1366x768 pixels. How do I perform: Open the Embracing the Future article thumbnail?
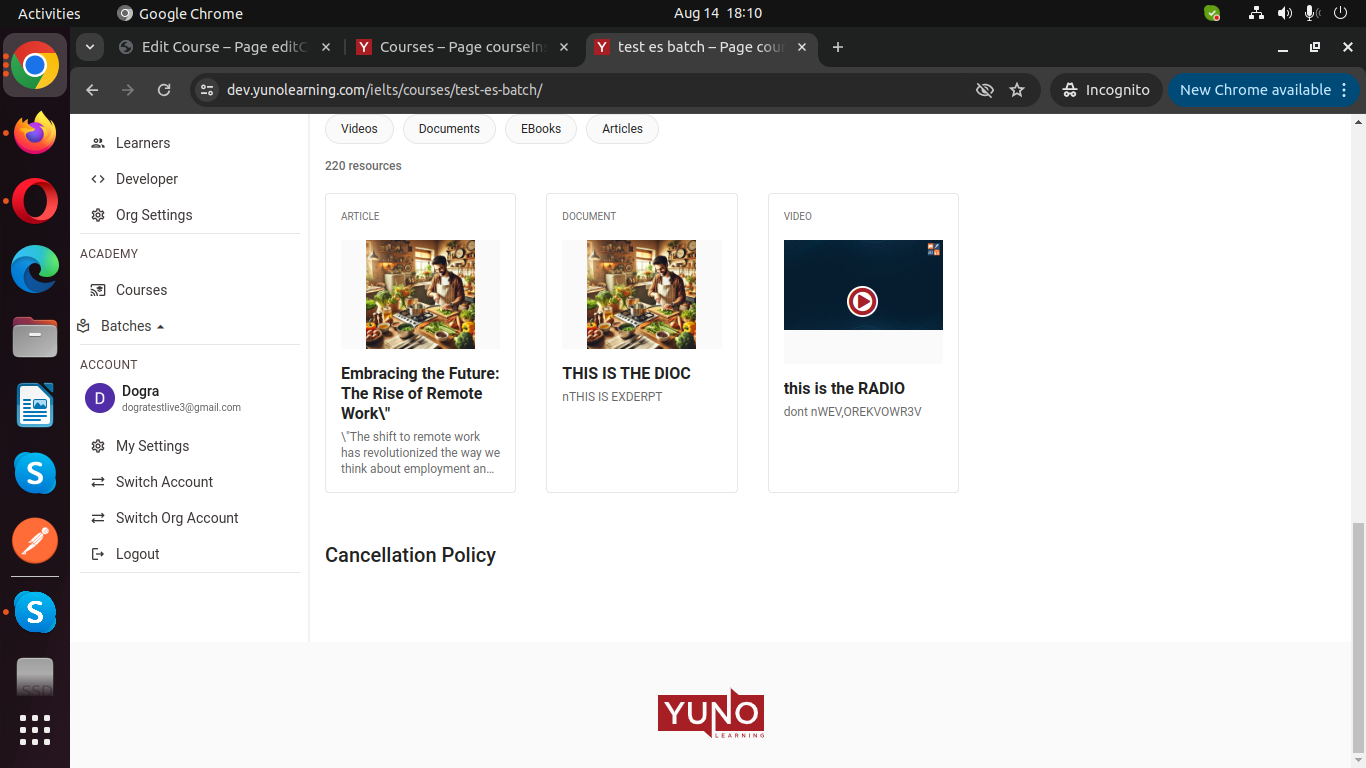(420, 294)
